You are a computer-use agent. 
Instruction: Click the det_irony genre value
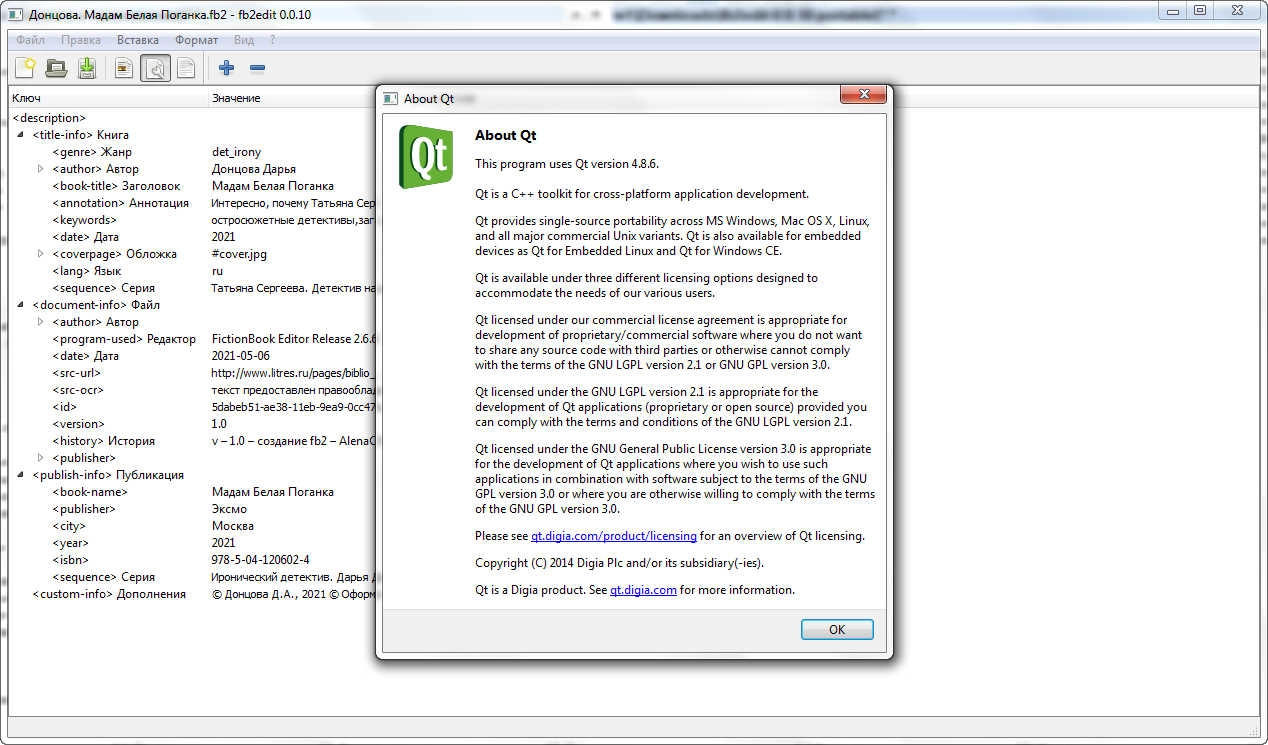click(236, 151)
